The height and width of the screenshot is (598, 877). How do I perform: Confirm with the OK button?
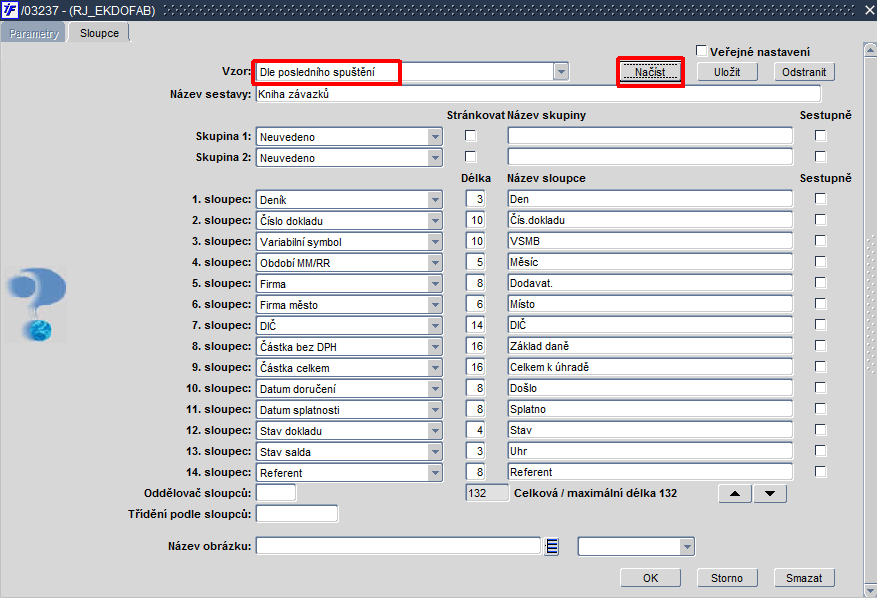click(x=650, y=578)
